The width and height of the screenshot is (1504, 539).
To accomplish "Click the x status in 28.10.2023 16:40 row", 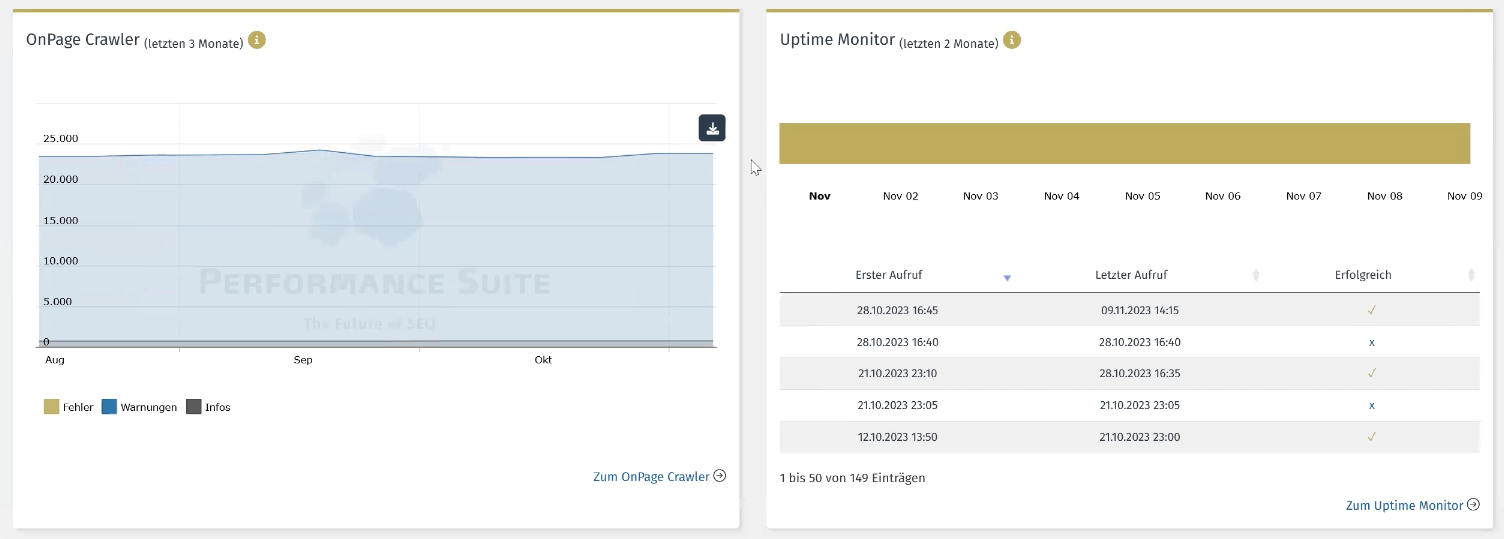I will click(x=1371, y=342).
